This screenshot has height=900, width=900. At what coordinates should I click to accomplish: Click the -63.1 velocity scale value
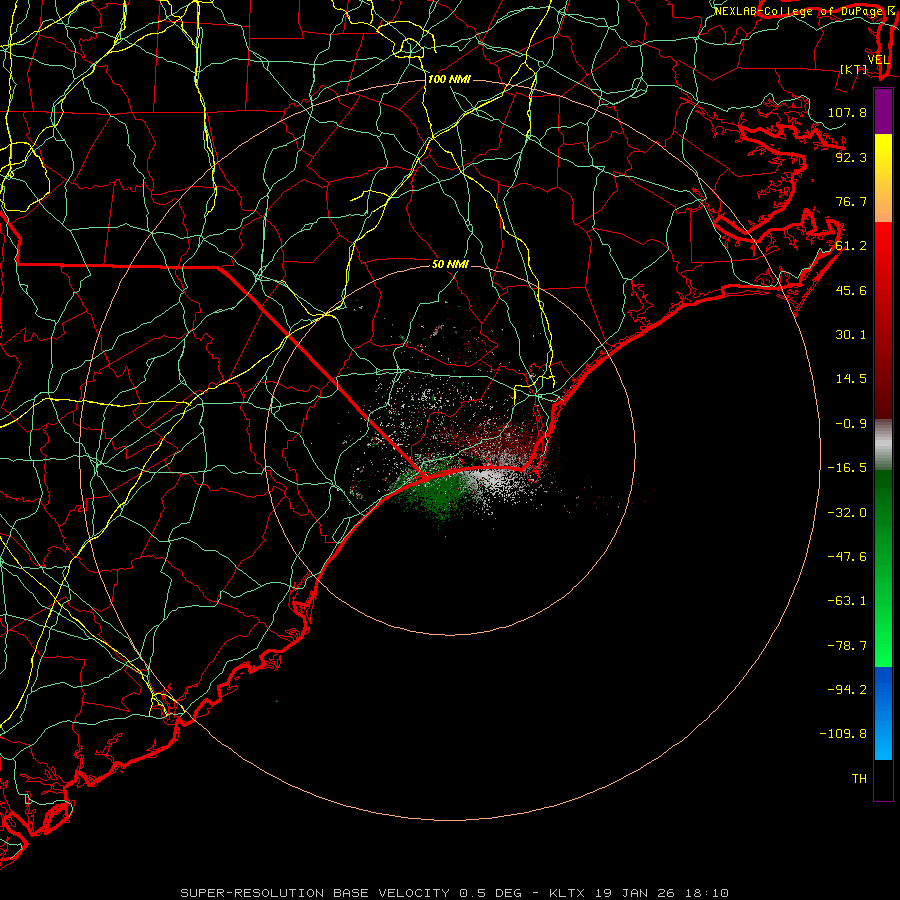pyautogui.click(x=847, y=601)
